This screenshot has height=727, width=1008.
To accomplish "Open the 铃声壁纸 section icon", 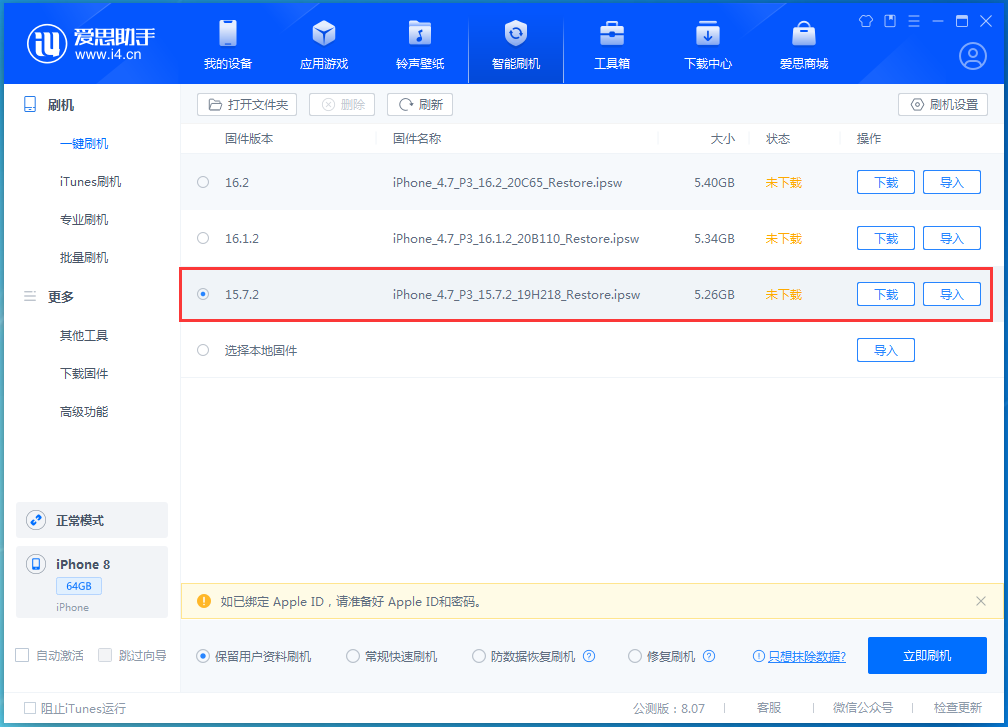I will click(420, 33).
